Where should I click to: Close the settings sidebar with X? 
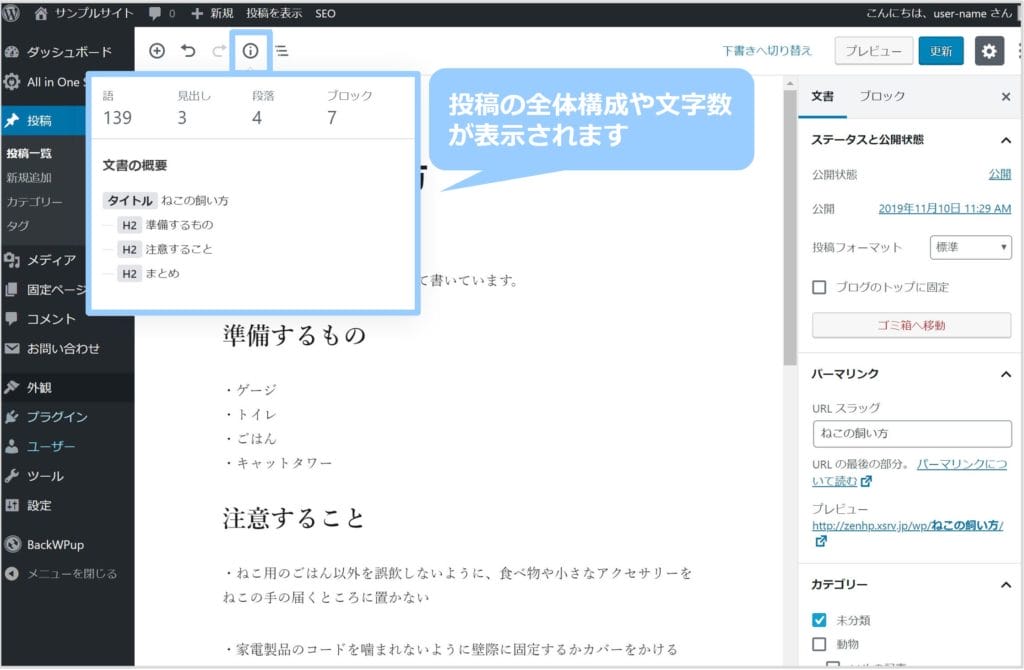[1005, 97]
